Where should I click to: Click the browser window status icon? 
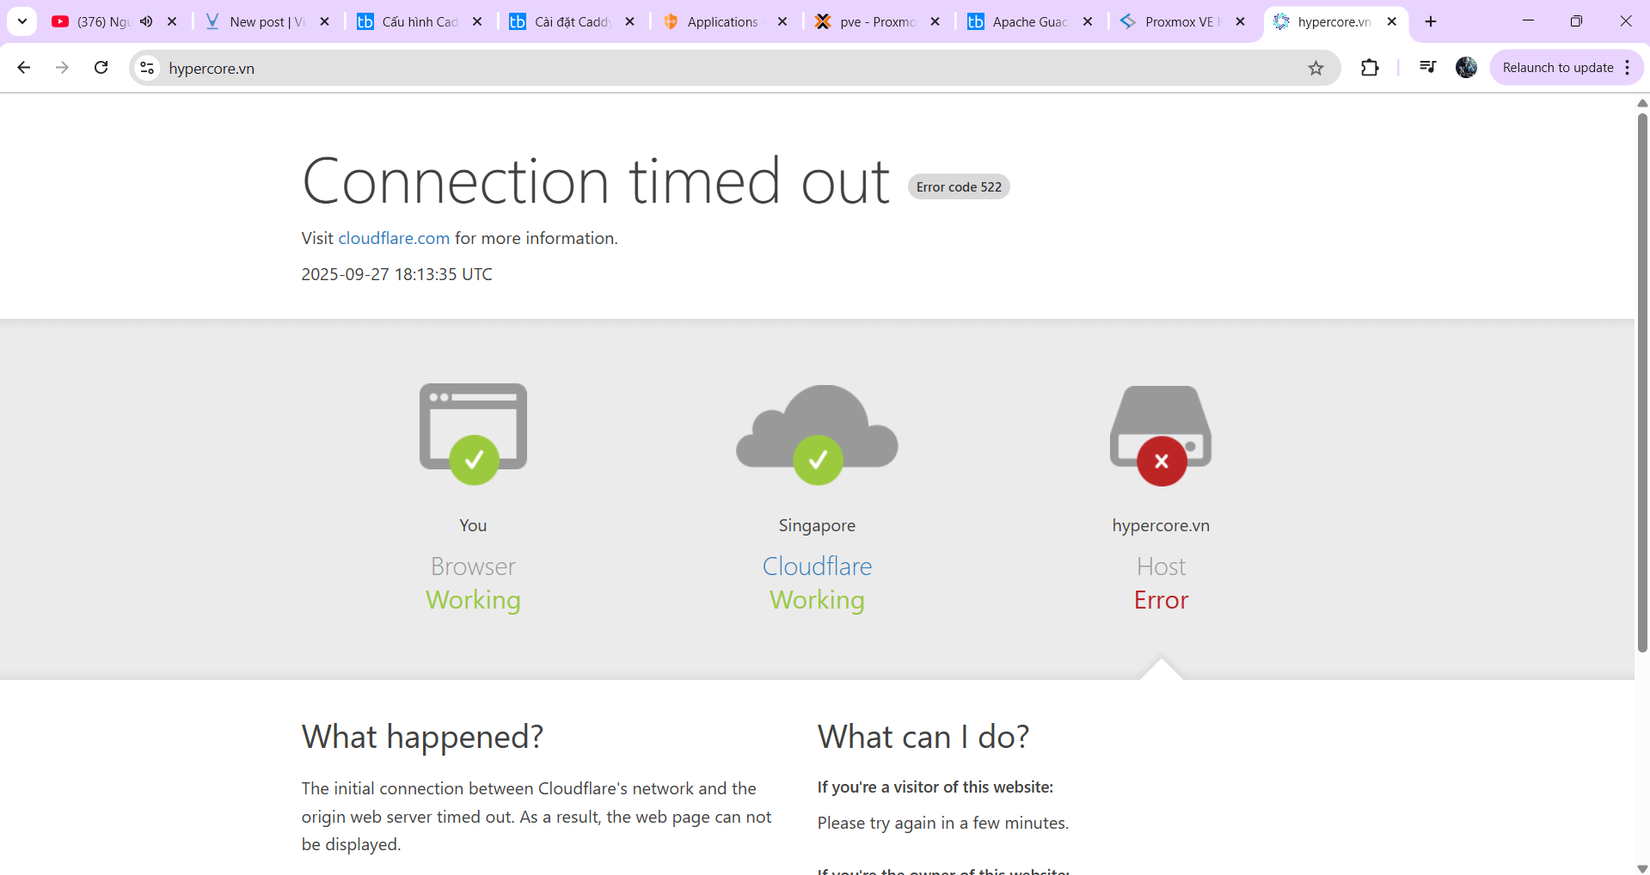coord(473,434)
